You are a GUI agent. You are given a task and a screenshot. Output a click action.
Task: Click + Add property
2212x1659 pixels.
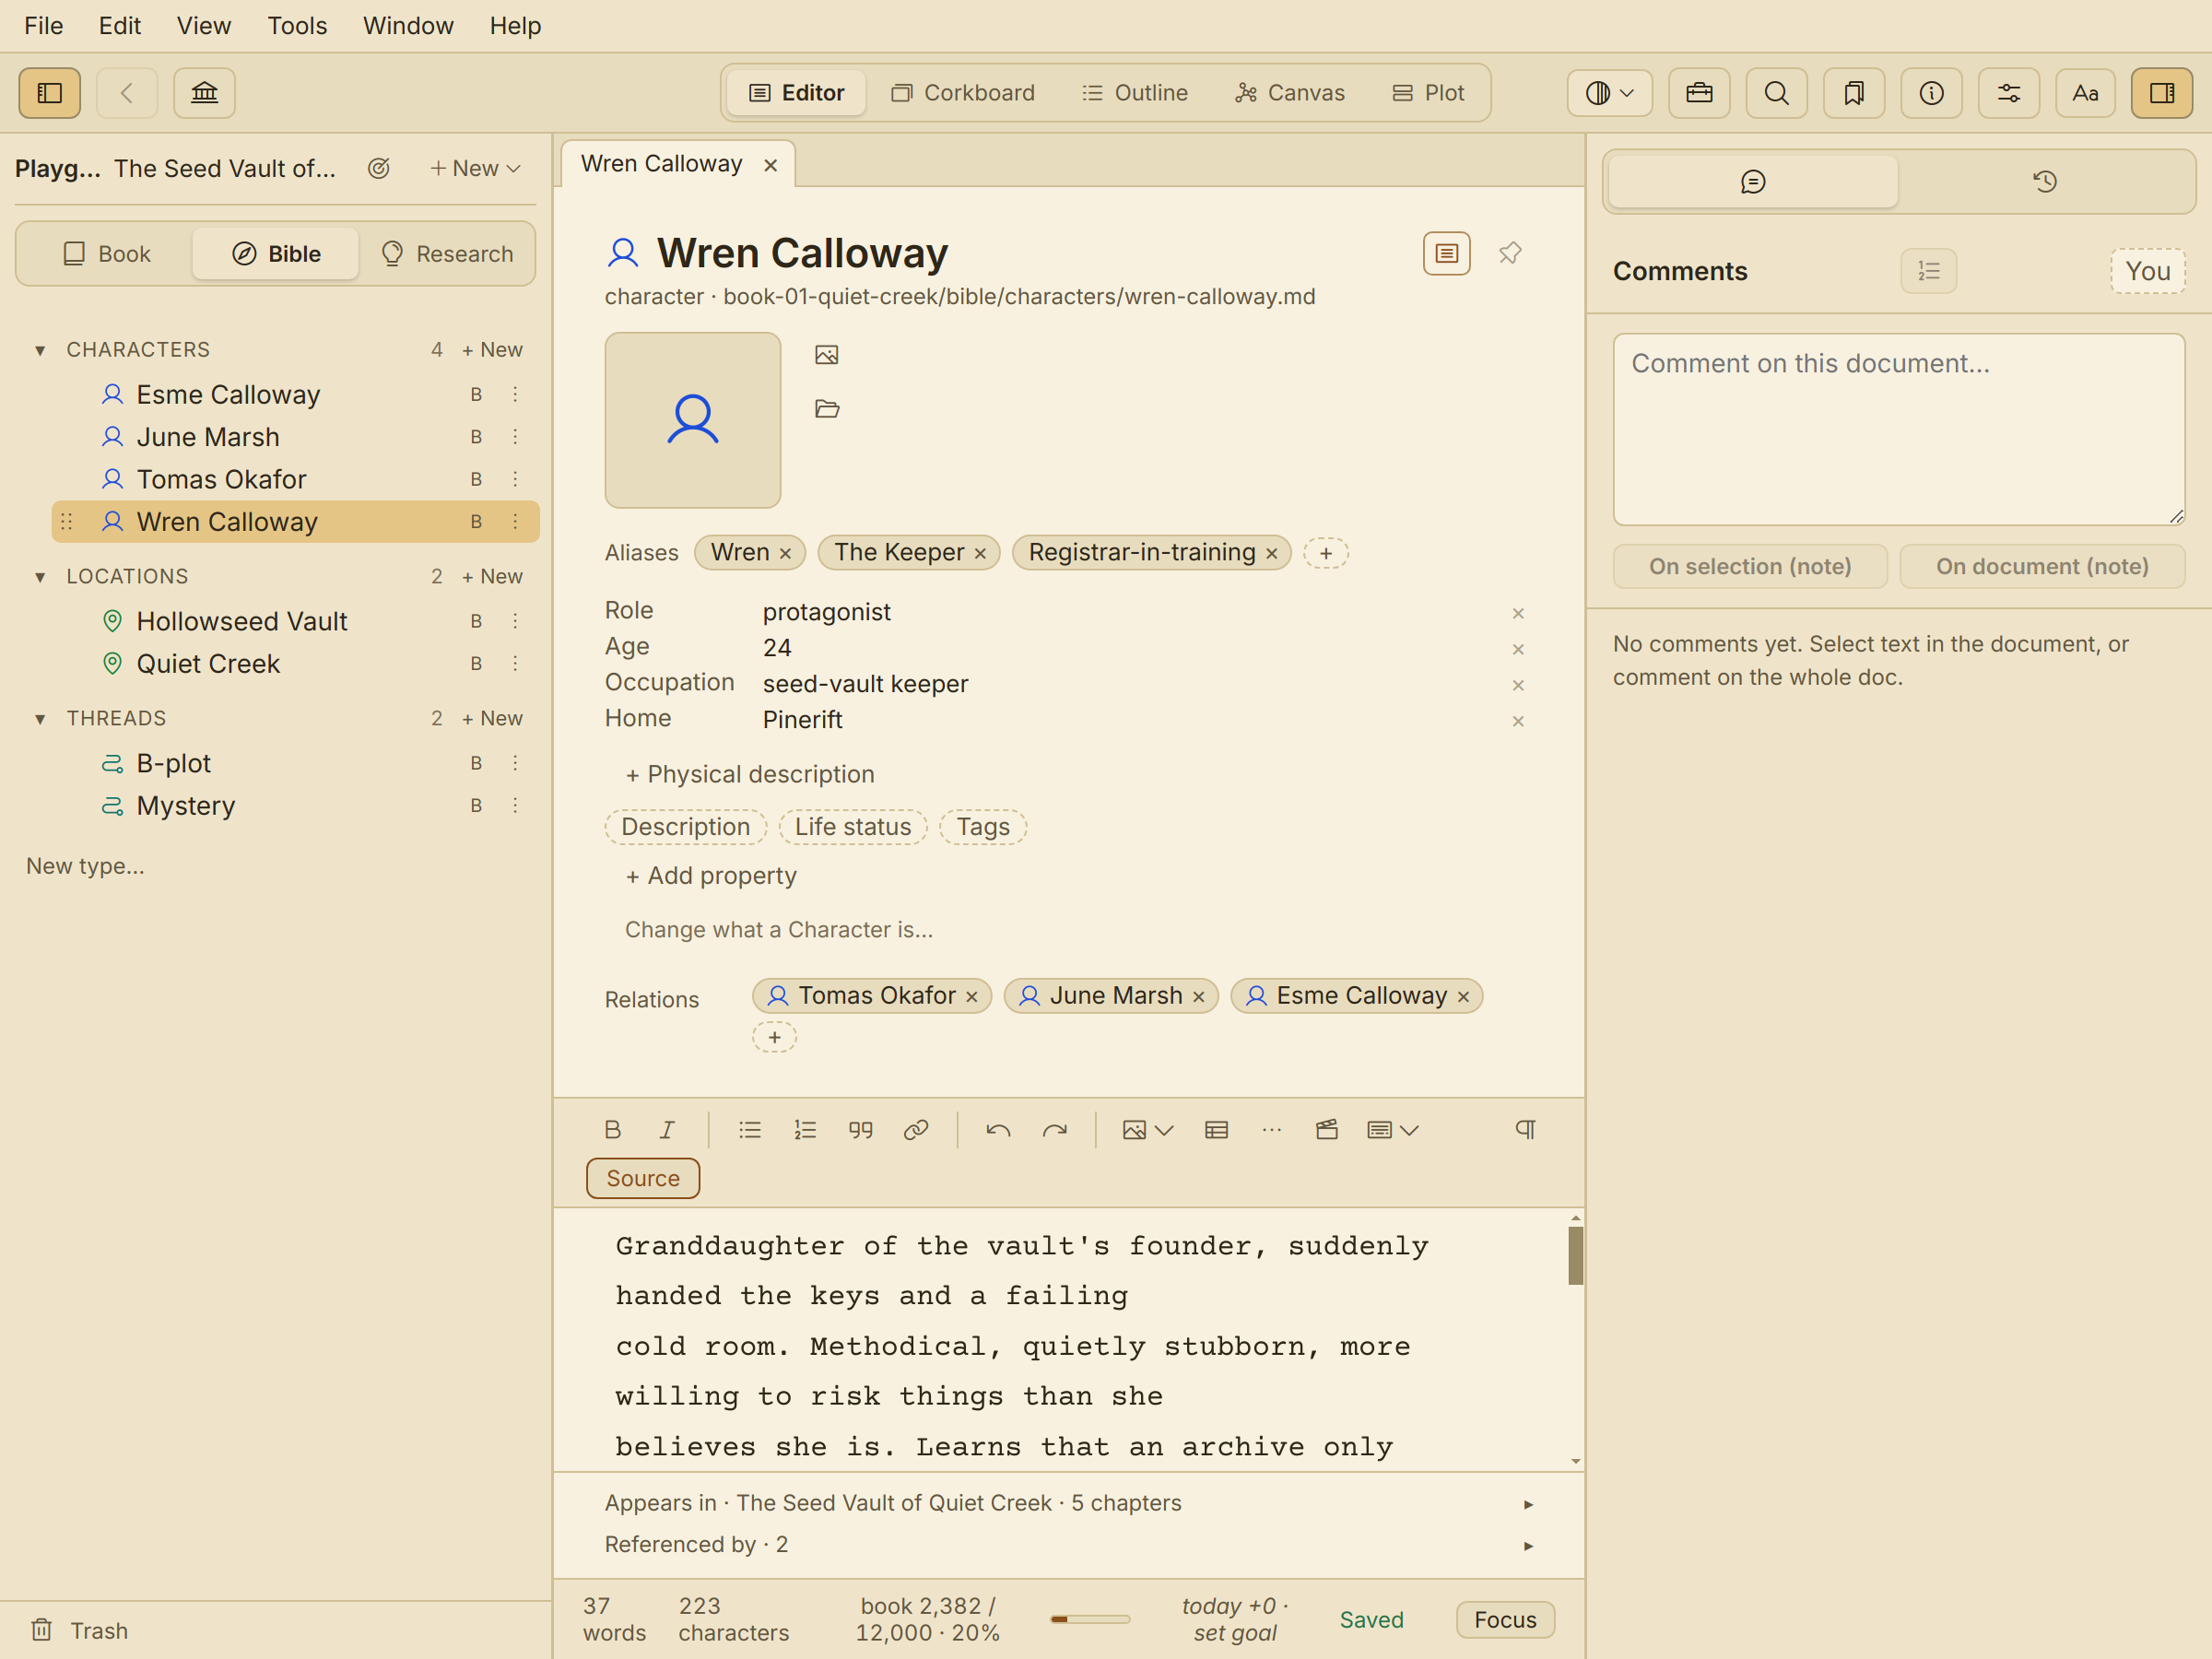point(711,876)
